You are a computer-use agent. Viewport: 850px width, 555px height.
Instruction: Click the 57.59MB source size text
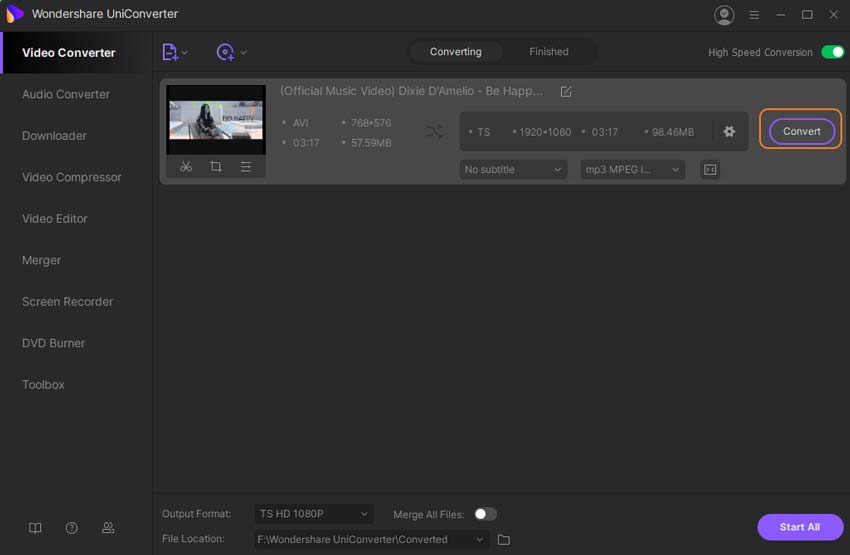tap(371, 143)
